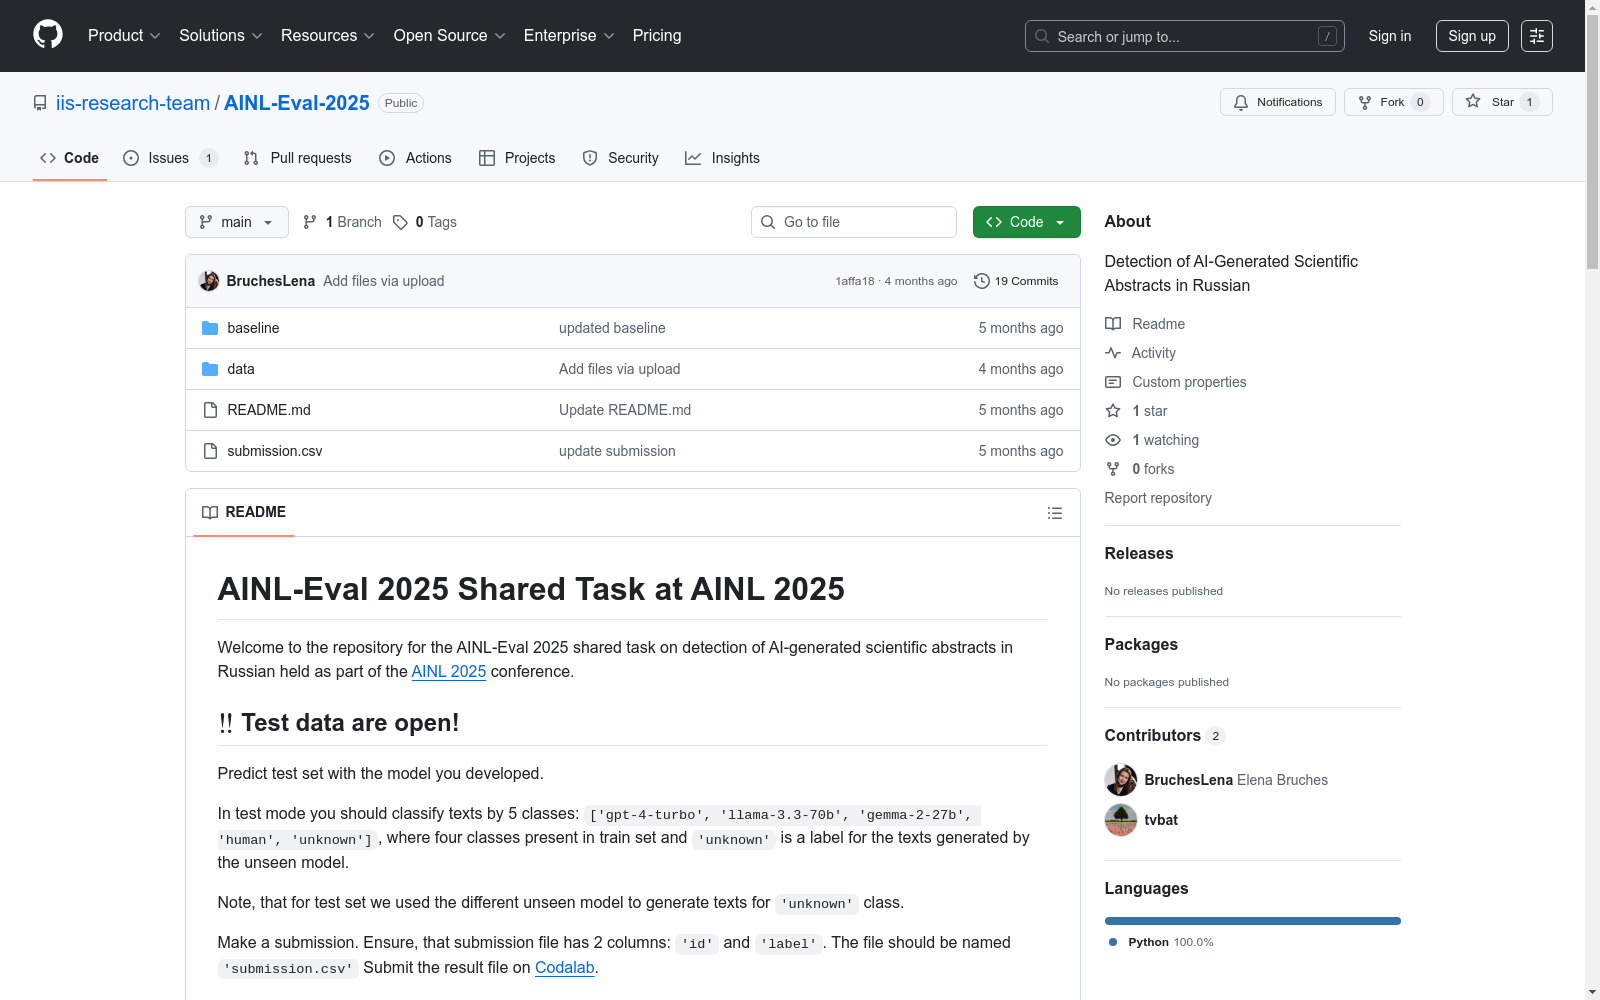
Task: Focus the Search or jump to field
Action: coord(1184,36)
